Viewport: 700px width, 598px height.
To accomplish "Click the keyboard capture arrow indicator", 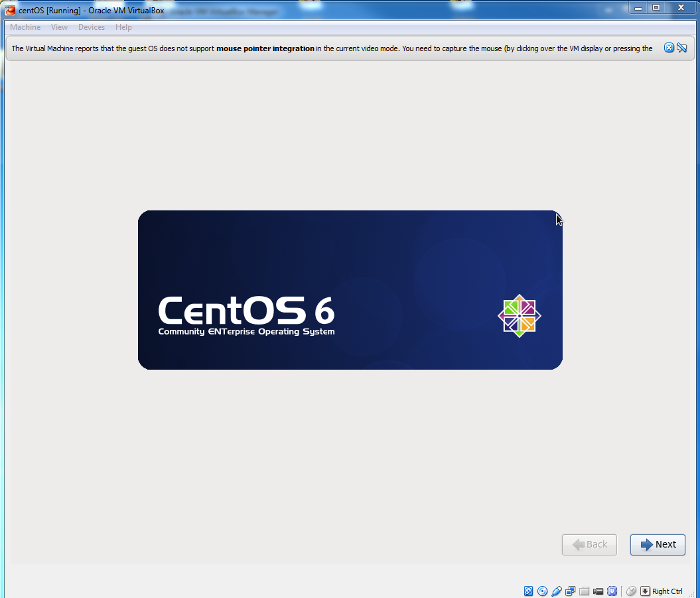I will pos(645,591).
